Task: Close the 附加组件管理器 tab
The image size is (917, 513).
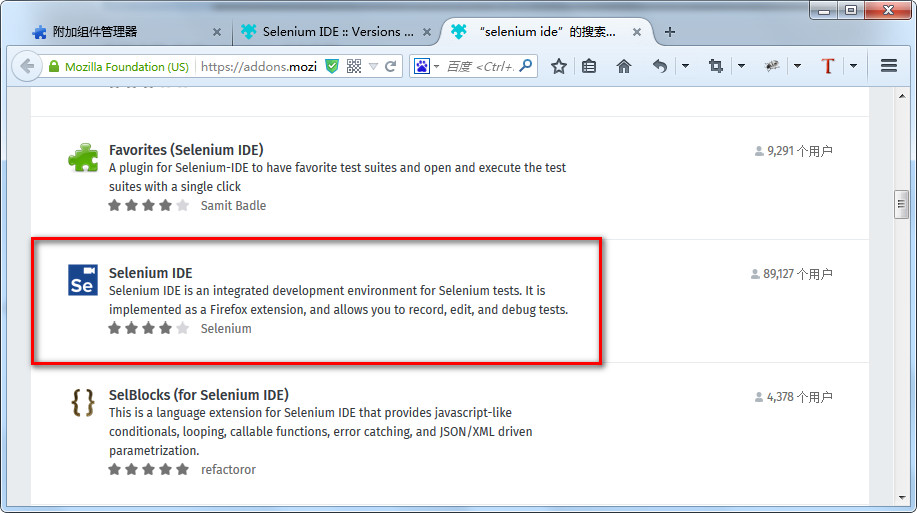Action: click(217, 32)
